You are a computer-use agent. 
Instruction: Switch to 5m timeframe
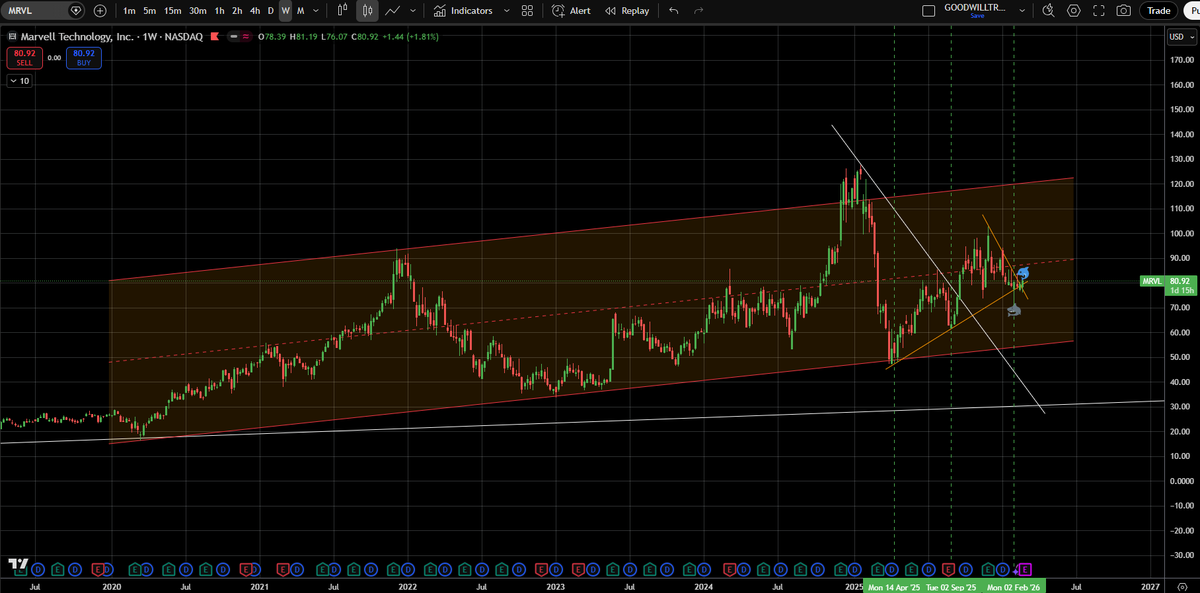[x=149, y=11]
